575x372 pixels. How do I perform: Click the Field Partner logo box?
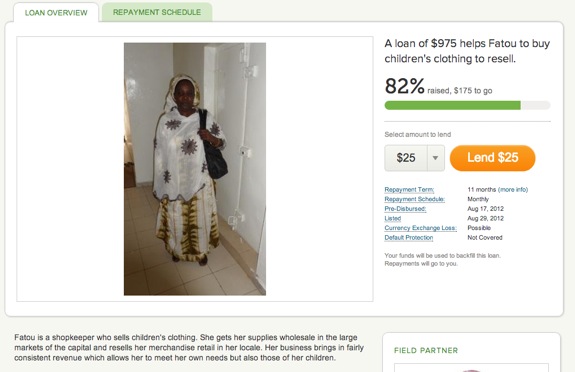tap(472, 368)
